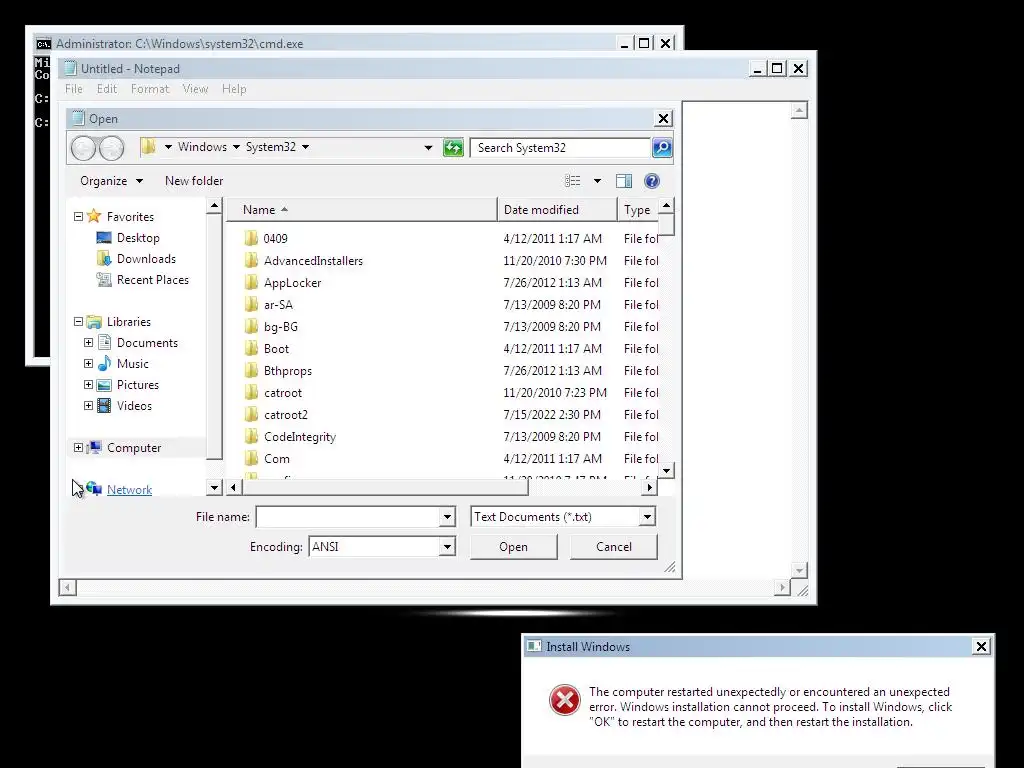The image size is (1024, 768).
Task: Open Notepad's Edit menu
Action: tap(106, 89)
